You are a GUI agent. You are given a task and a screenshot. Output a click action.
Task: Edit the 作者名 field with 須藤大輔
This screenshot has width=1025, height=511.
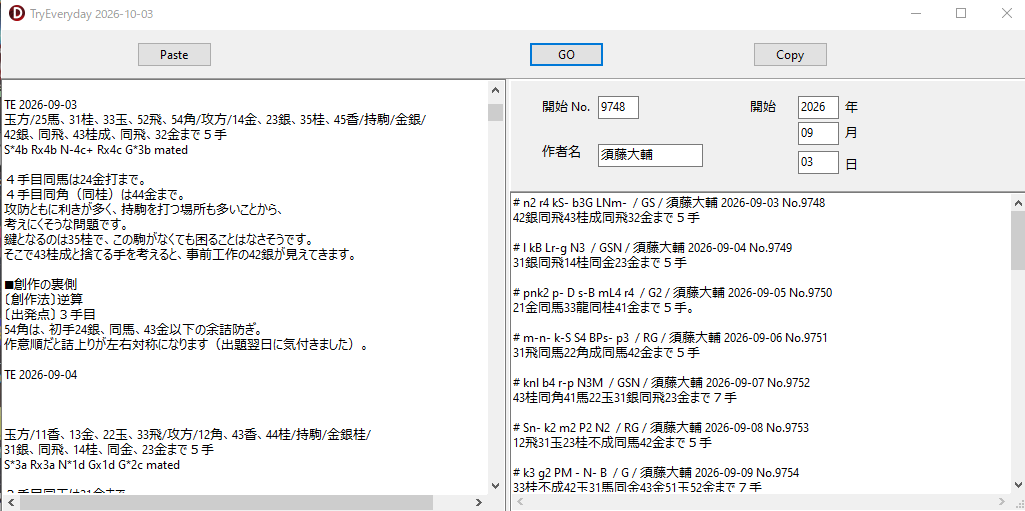click(x=650, y=156)
